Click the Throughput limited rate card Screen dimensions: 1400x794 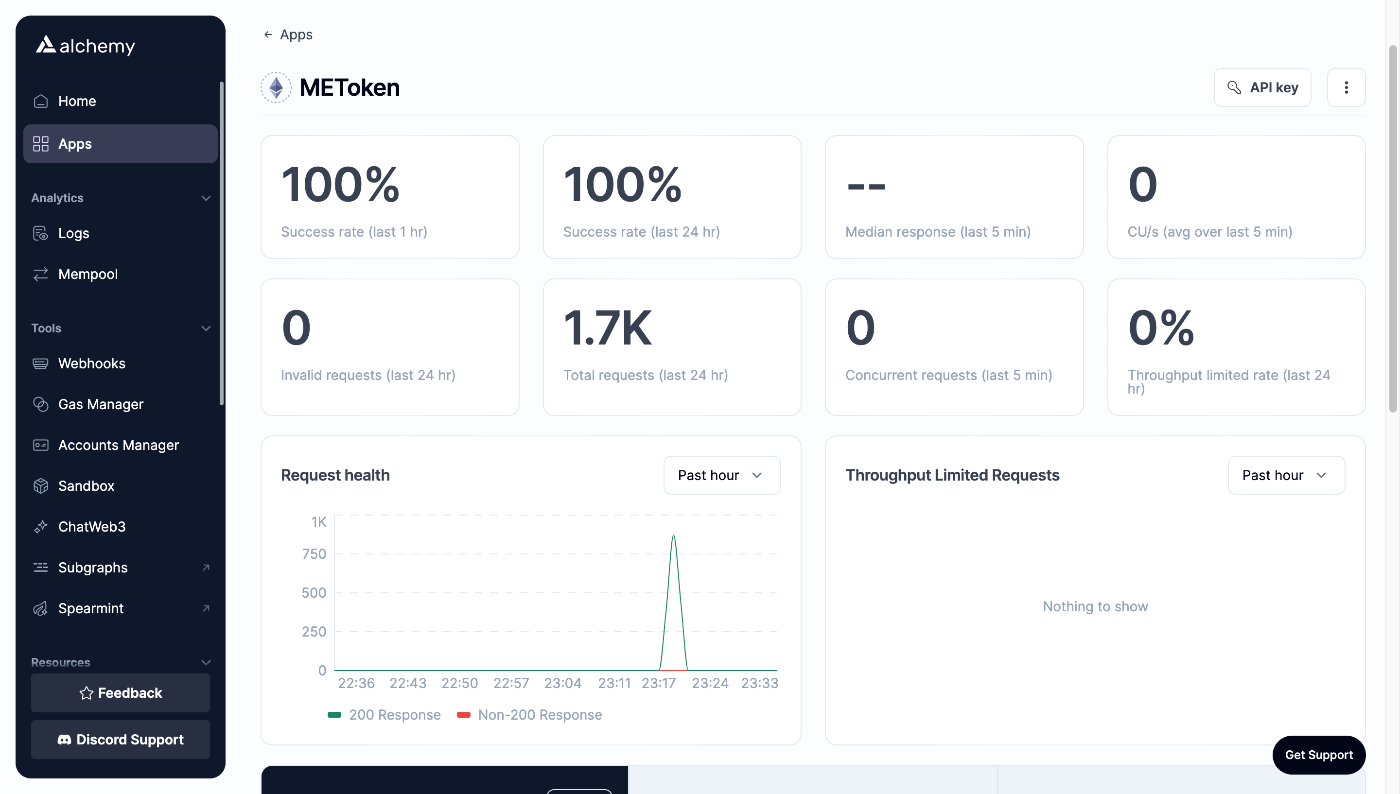(1236, 347)
